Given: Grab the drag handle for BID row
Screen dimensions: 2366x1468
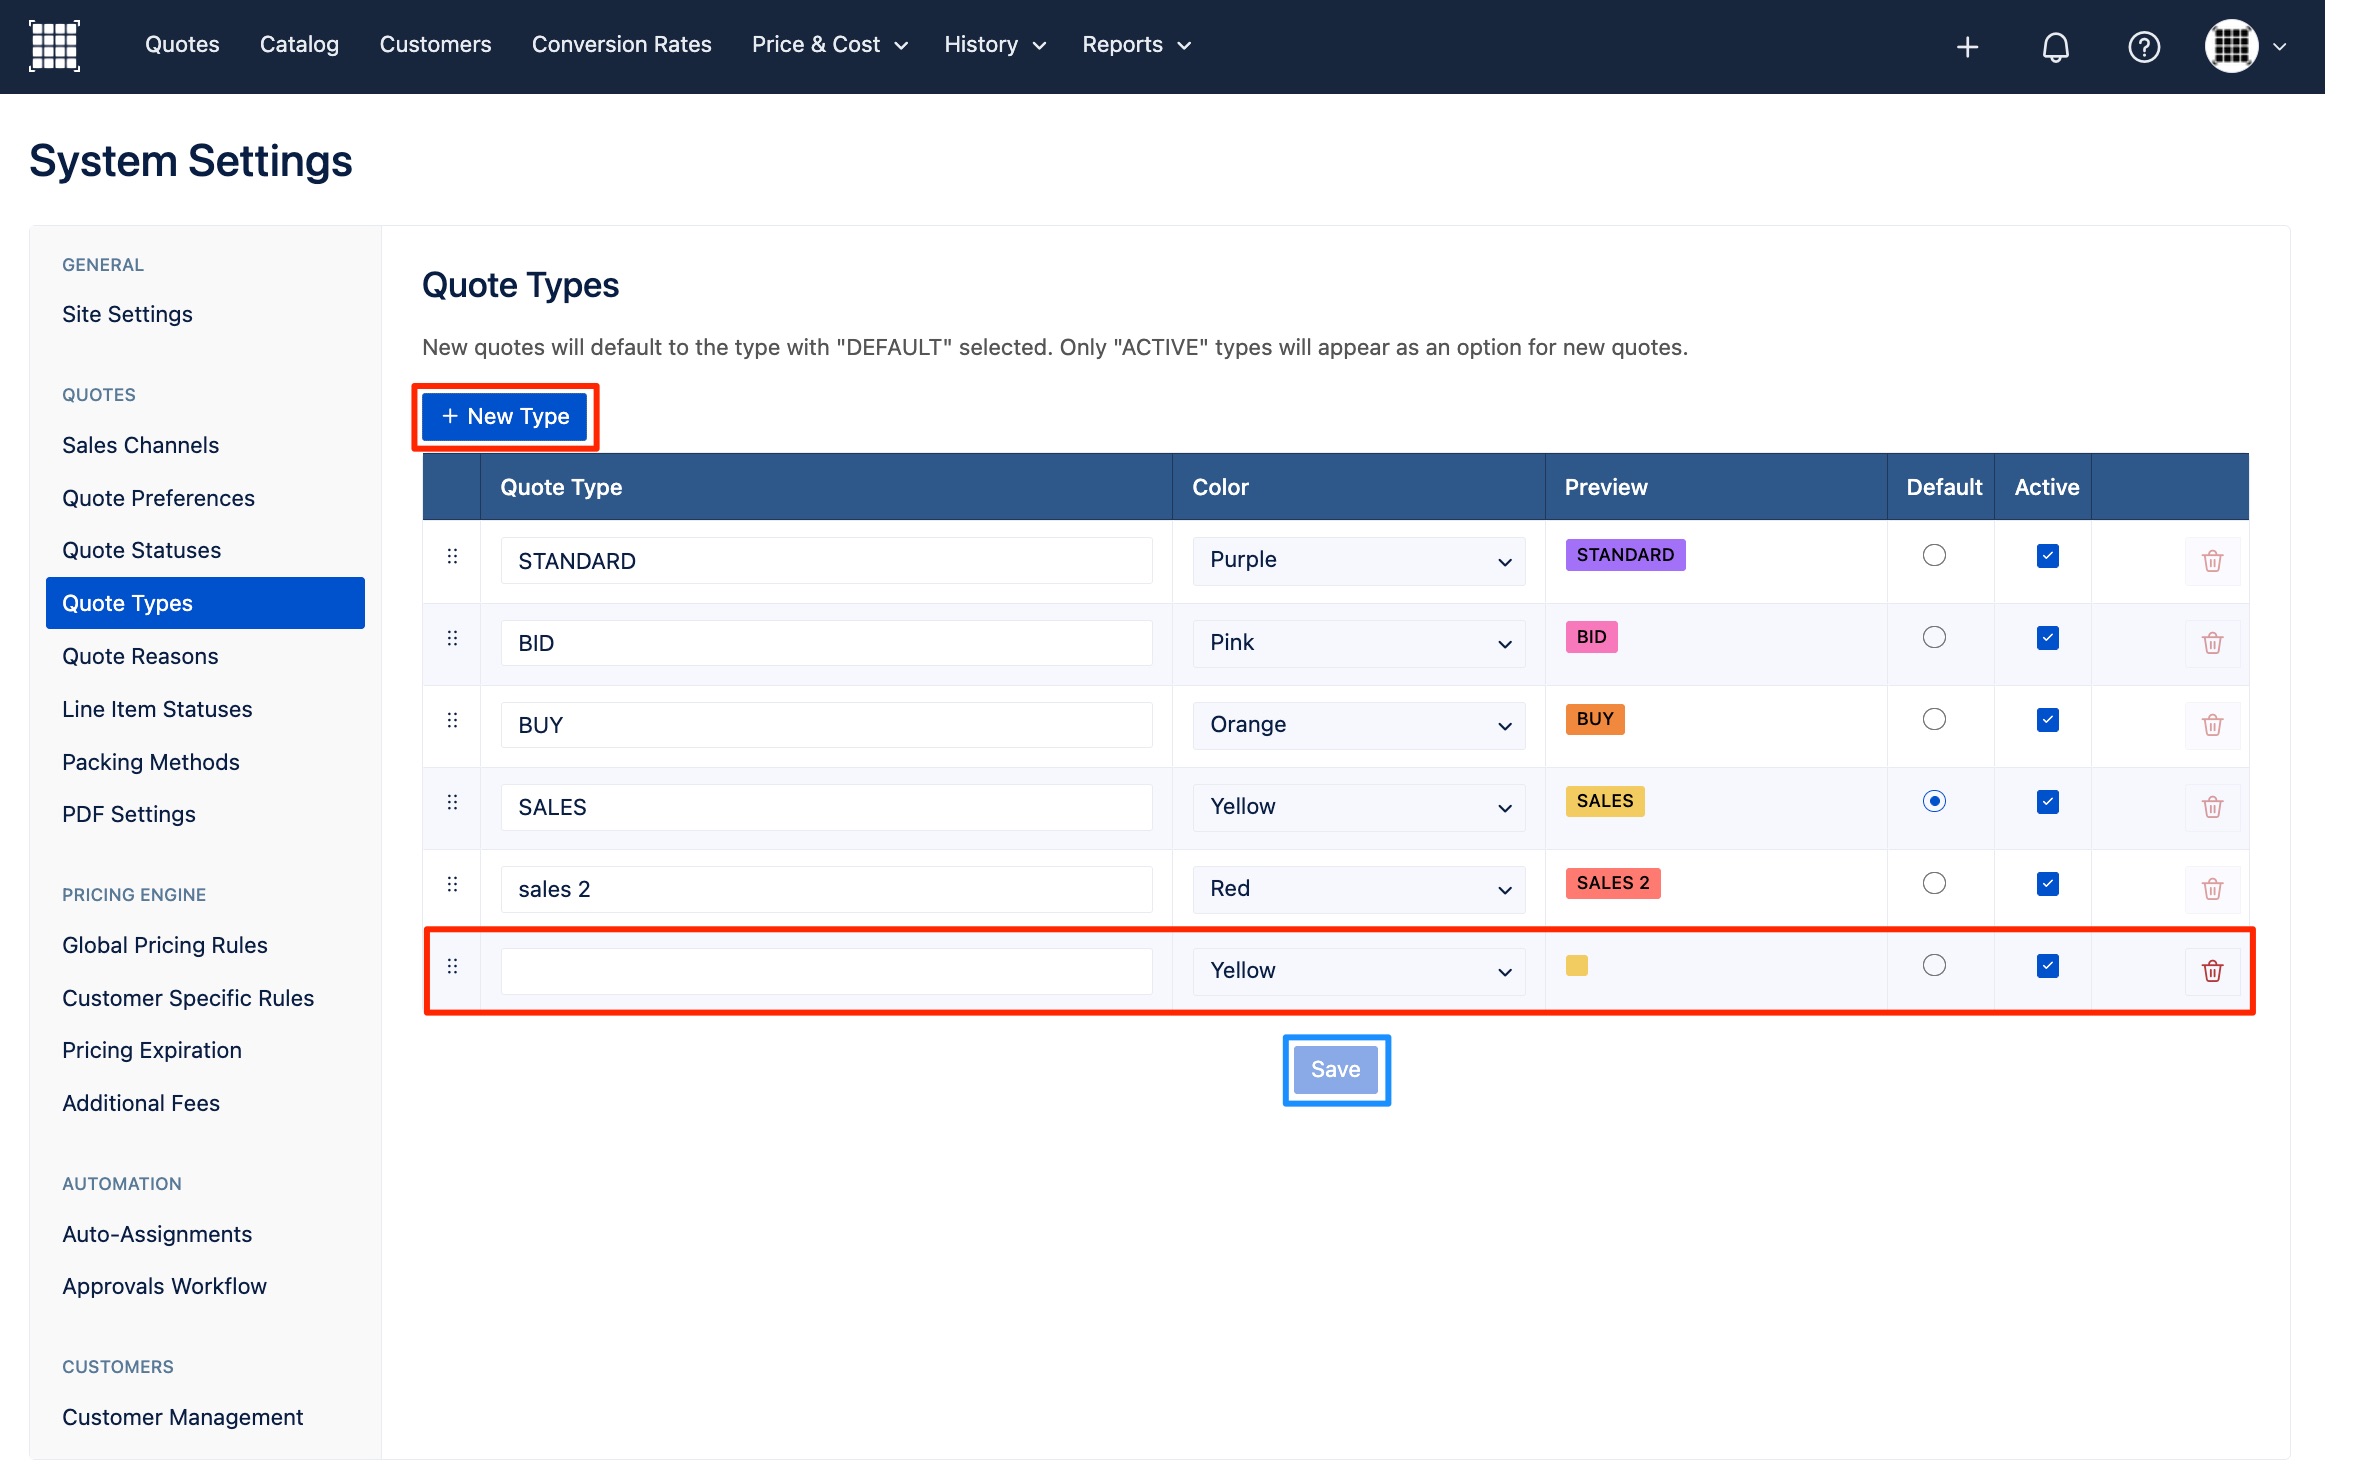Looking at the screenshot, I should pos(452,638).
